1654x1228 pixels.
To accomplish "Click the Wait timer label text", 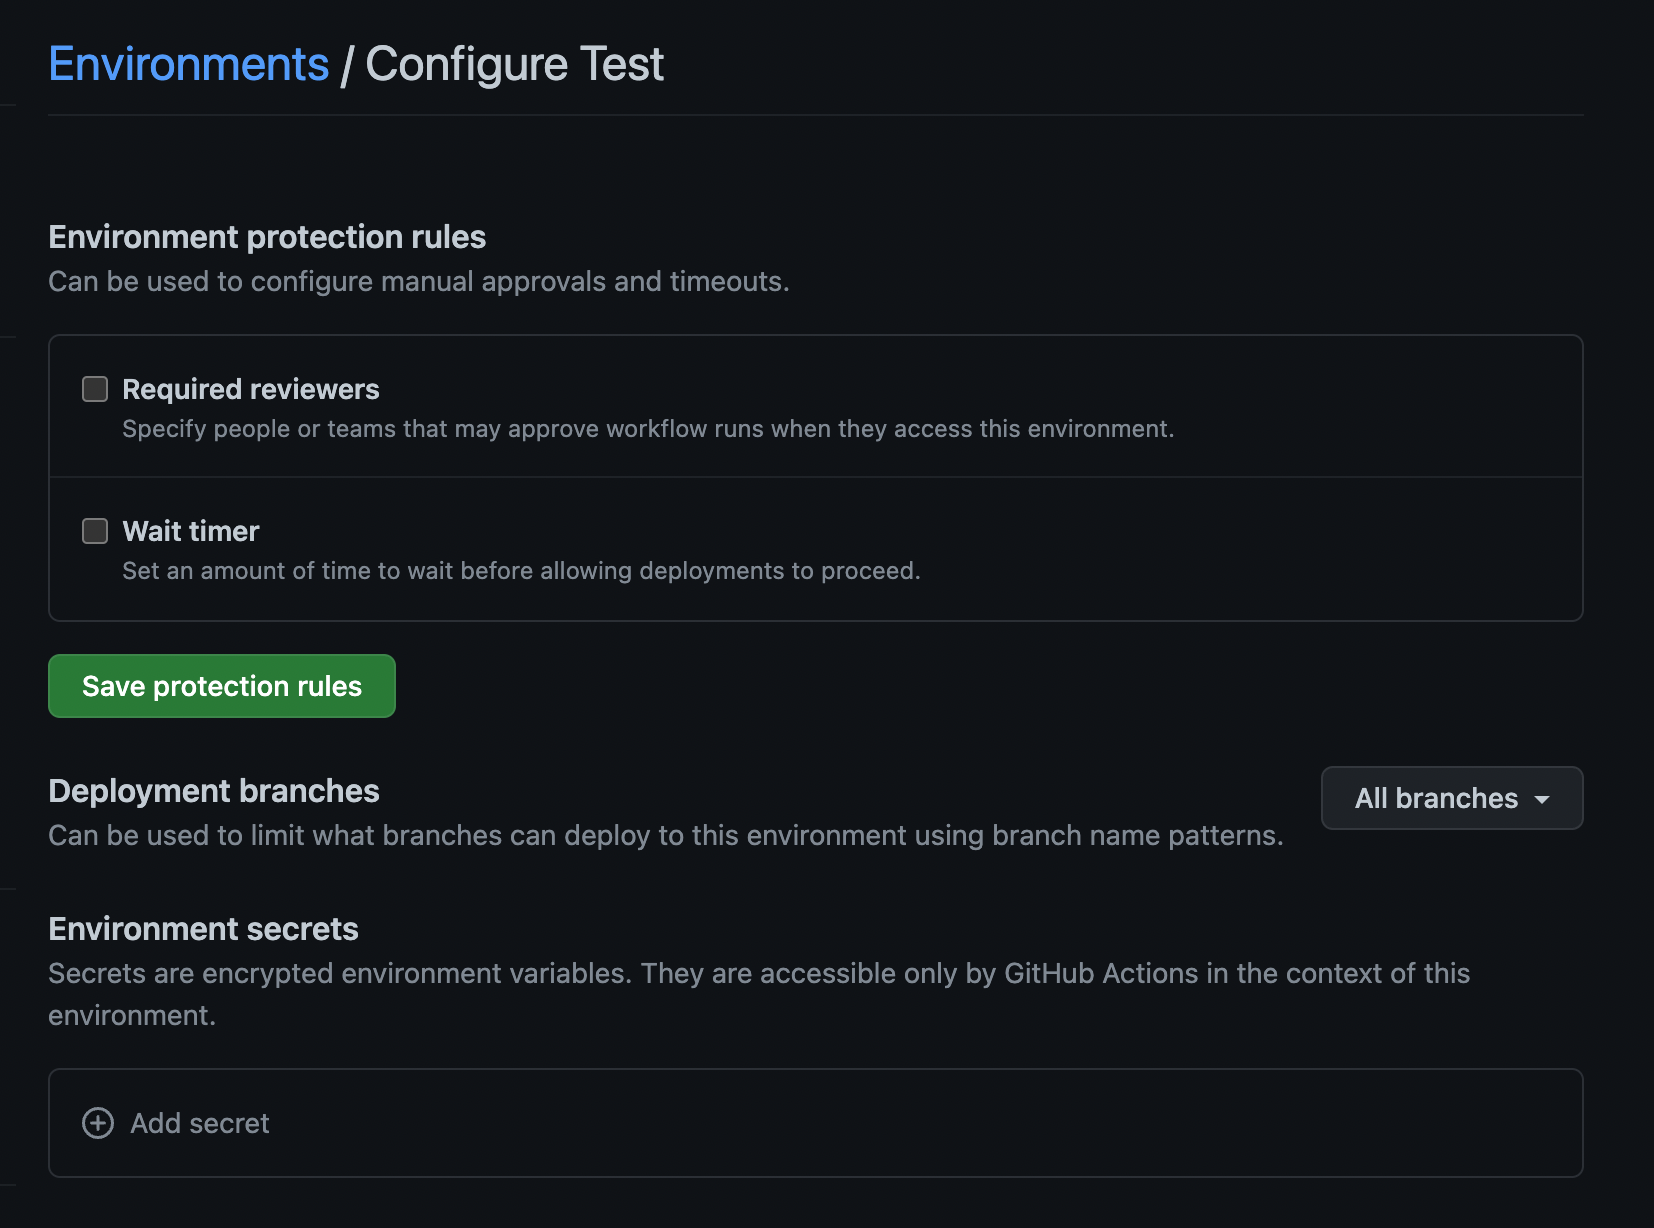I will coord(190,531).
